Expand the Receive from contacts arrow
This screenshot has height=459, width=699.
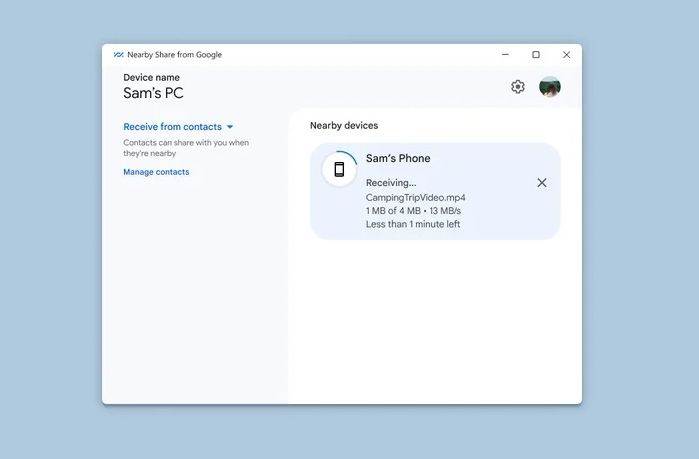[x=230, y=127]
